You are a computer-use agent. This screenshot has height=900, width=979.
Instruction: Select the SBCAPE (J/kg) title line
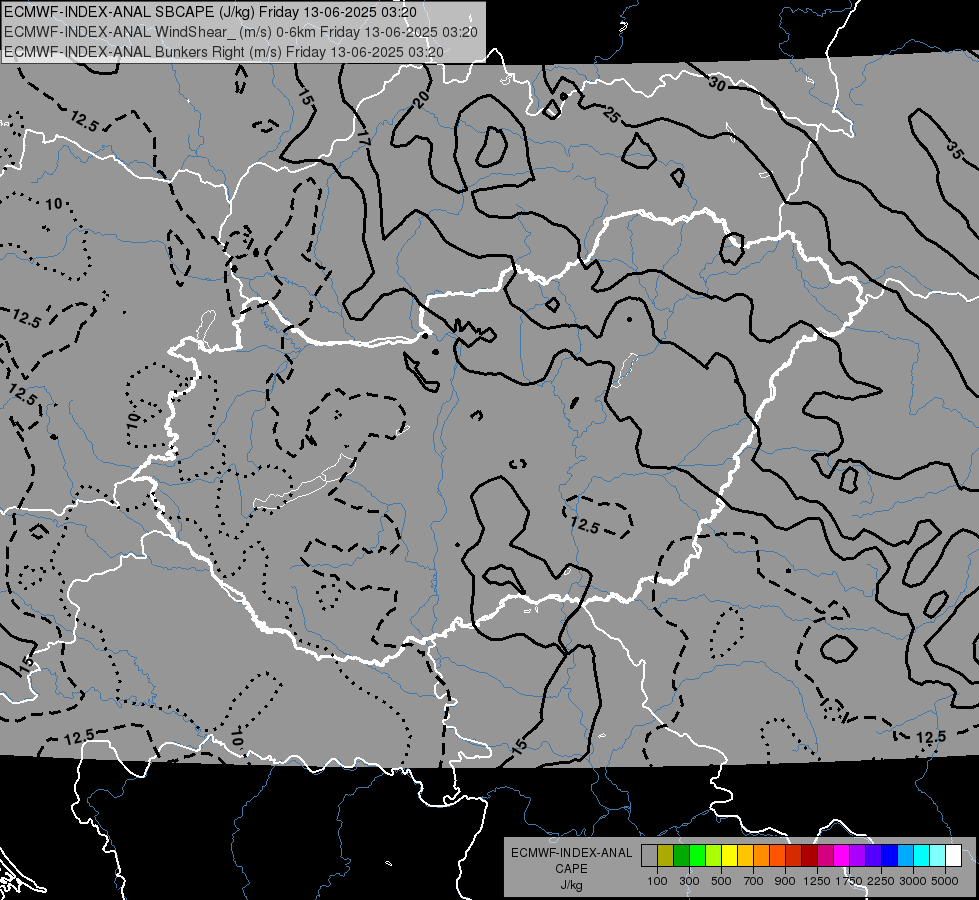[x=210, y=12]
